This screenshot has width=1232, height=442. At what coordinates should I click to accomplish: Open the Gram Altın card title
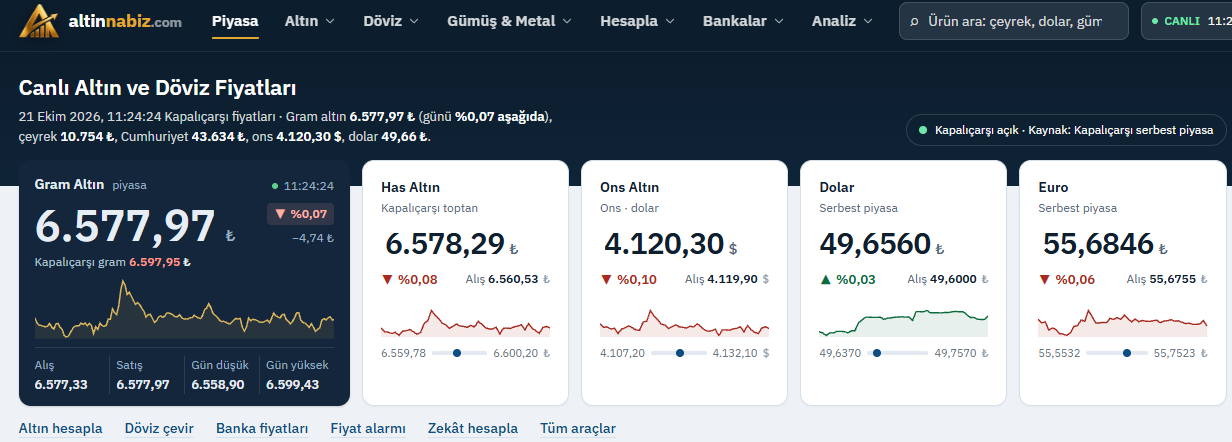69,185
